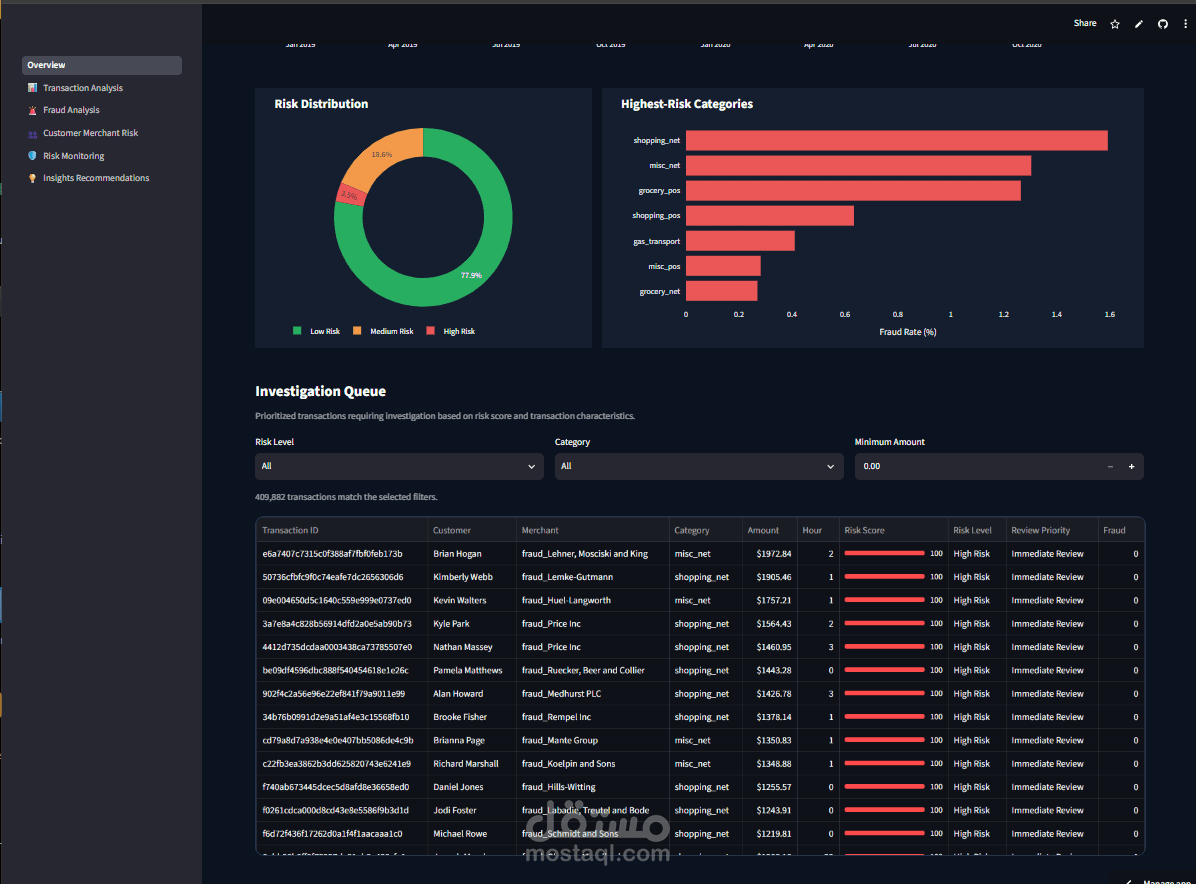Click the Transaction Analysis chart icon
1196x884 pixels.
click(x=32, y=88)
